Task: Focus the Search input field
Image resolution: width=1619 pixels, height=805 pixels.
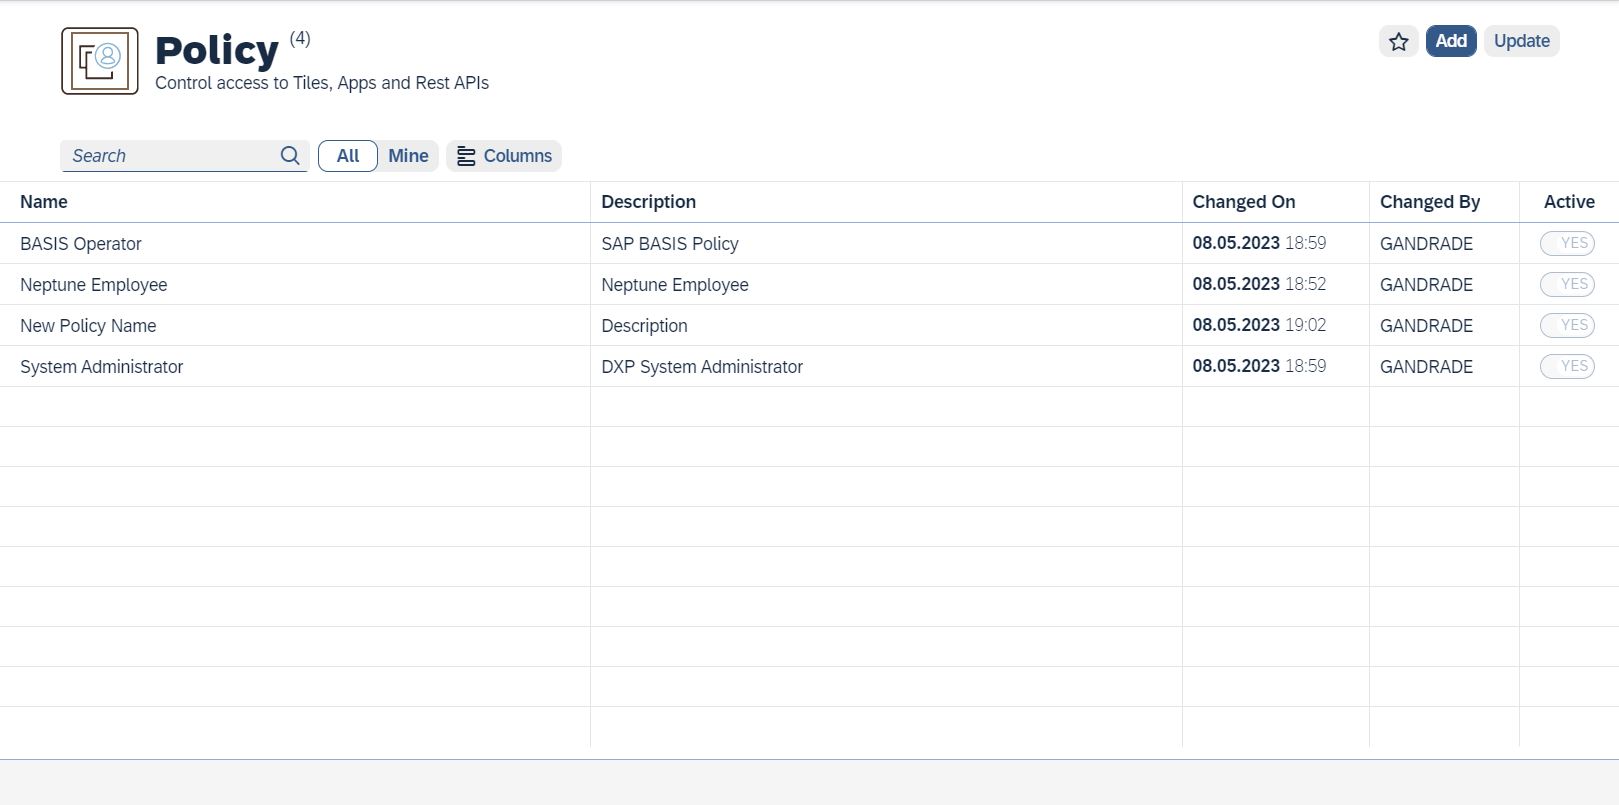Action: [170, 156]
